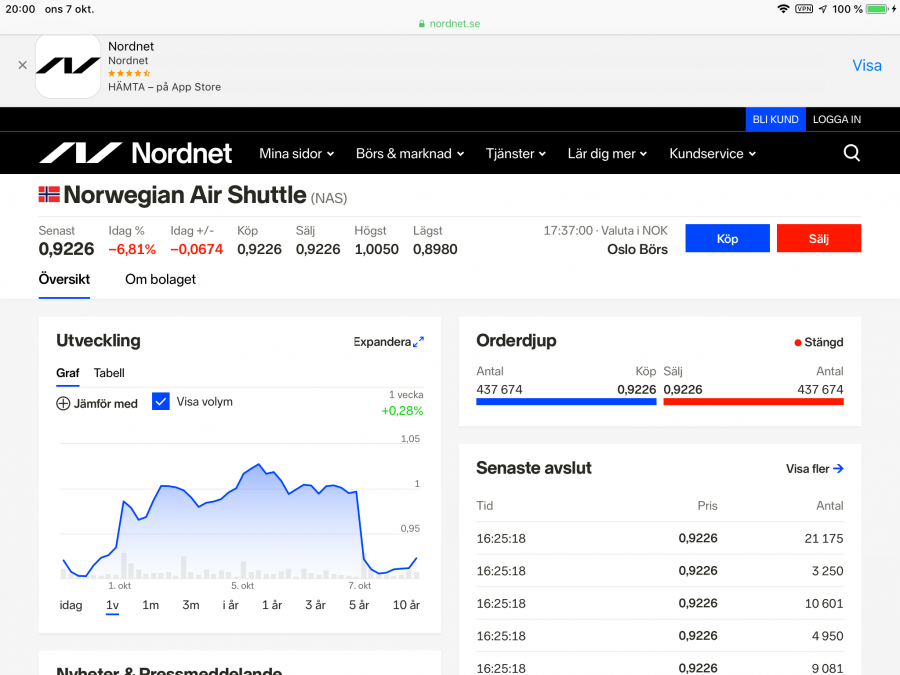The width and height of the screenshot is (900, 675).
Task: Click the Norwegian flag icon
Action: pos(49,194)
